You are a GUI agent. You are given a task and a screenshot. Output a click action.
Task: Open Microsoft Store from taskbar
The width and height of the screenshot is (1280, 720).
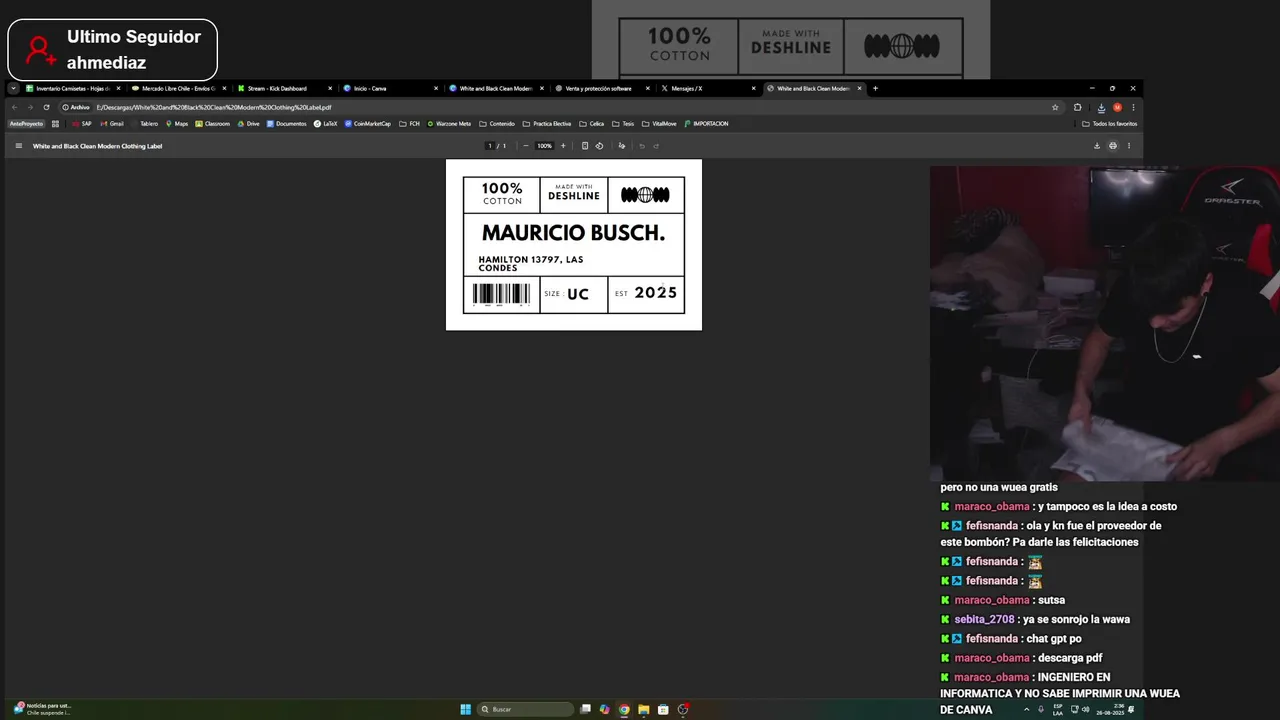coord(663,709)
